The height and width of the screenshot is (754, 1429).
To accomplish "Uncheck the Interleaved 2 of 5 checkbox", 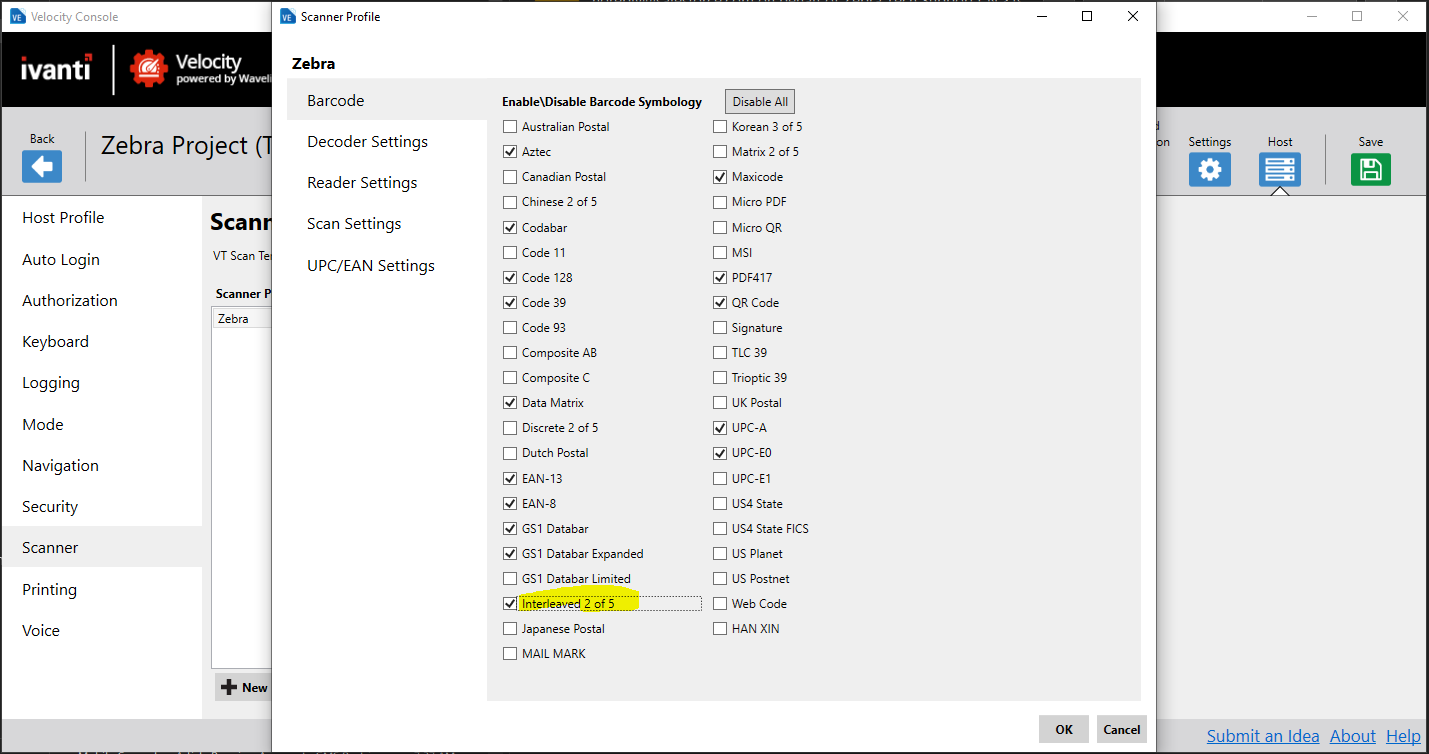I will (x=511, y=604).
